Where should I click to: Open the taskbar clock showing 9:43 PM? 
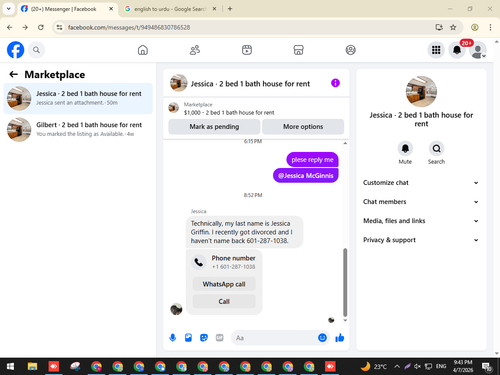[463, 366]
